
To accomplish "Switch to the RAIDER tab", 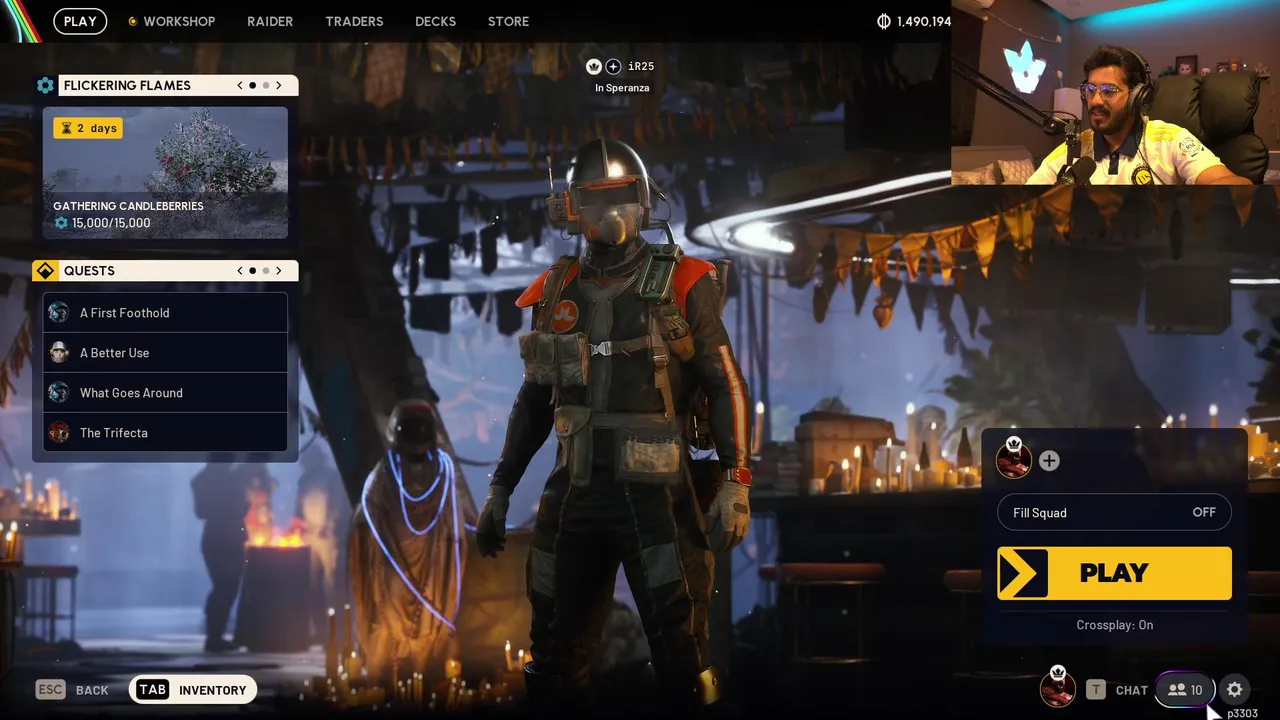I will (x=270, y=21).
